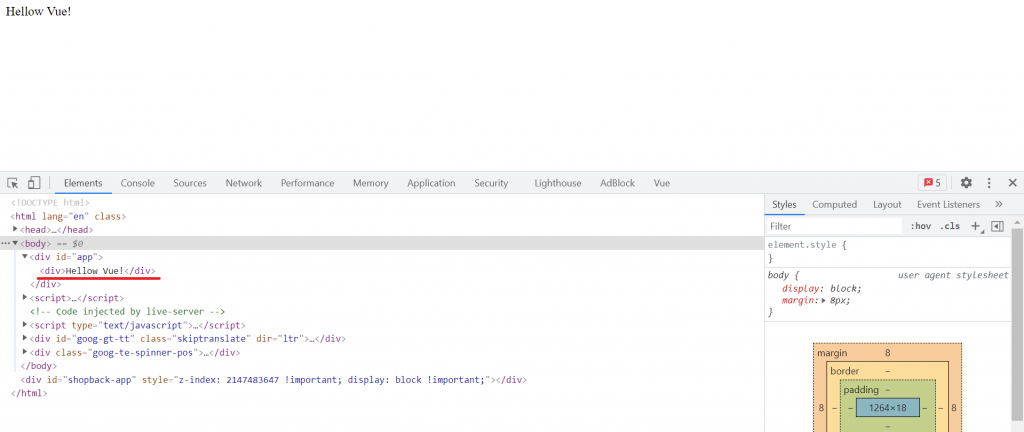Collapse the body element node
This screenshot has width=1024, height=432.
click(x=15, y=243)
